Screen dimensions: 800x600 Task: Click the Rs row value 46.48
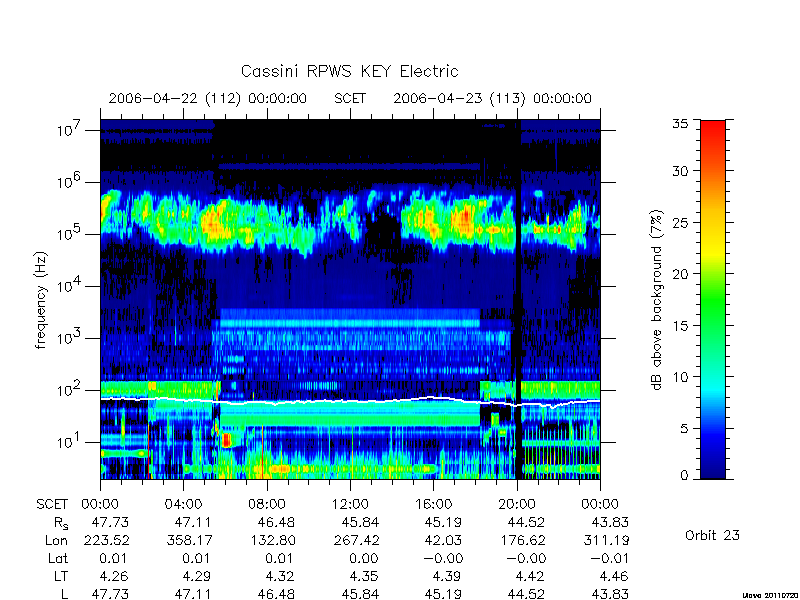click(276, 522)
